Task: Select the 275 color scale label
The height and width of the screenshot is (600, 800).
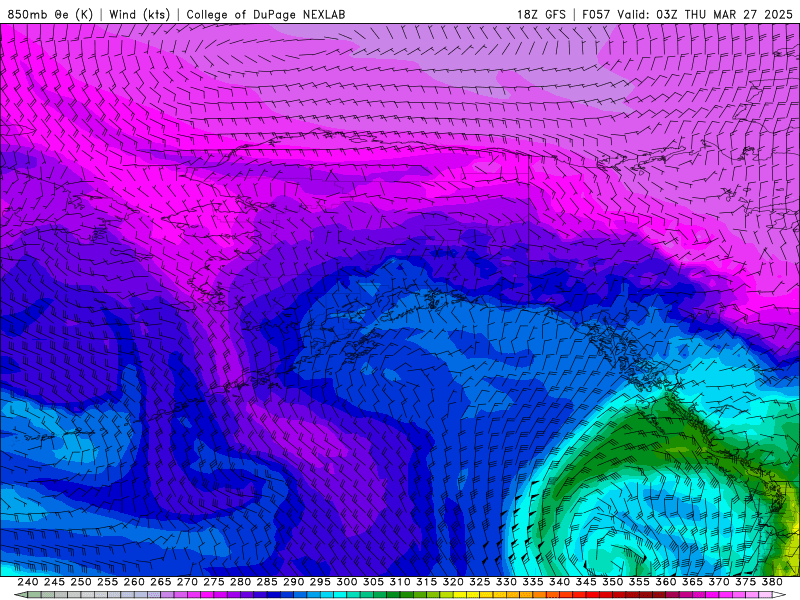Action: click(x=213, y=582)
